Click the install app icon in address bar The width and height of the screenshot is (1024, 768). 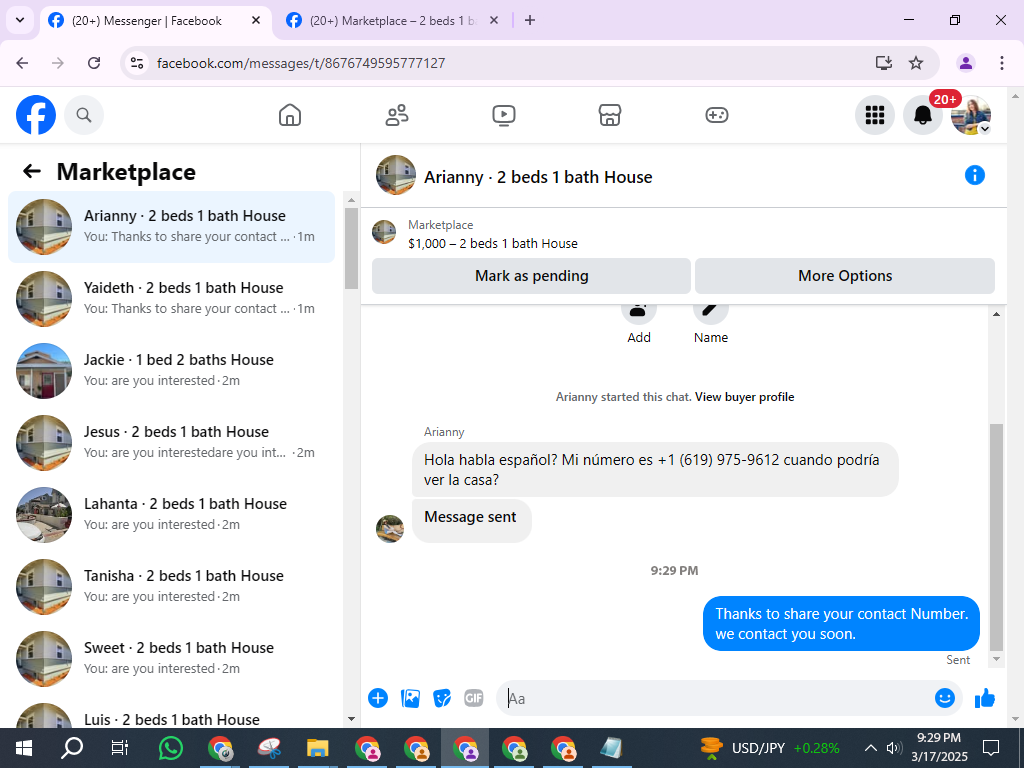[883, 63]
